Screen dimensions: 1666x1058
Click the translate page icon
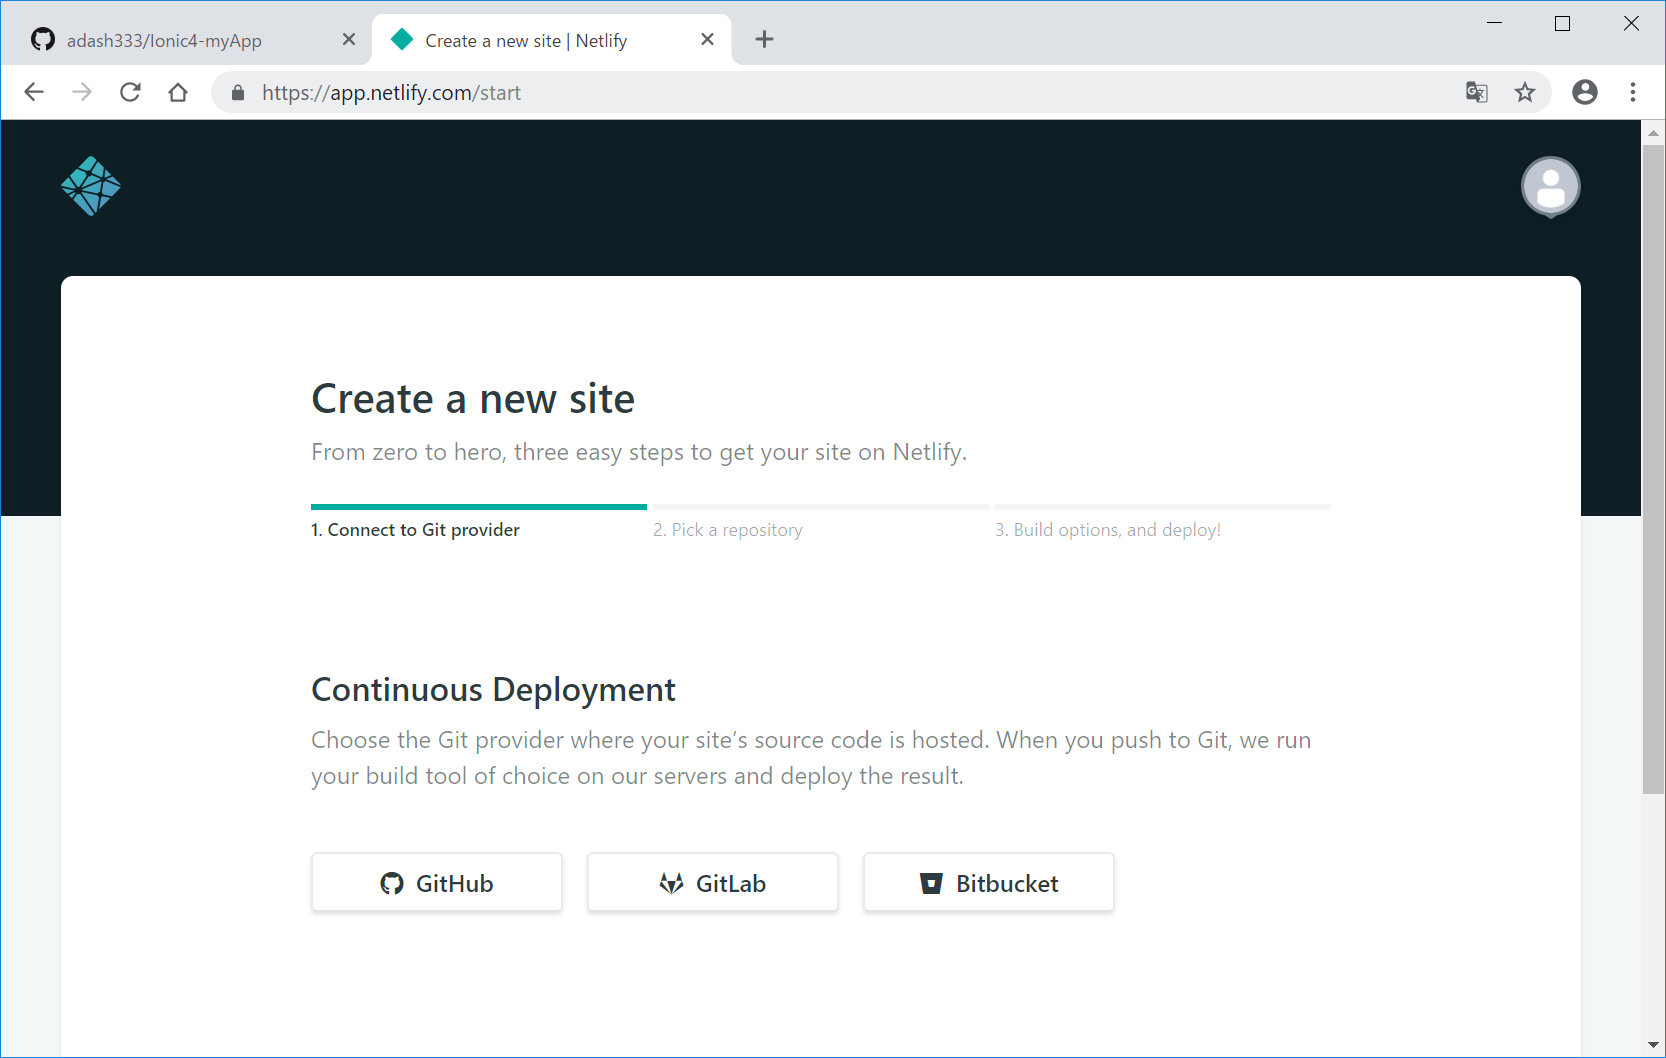[1477, 93]
